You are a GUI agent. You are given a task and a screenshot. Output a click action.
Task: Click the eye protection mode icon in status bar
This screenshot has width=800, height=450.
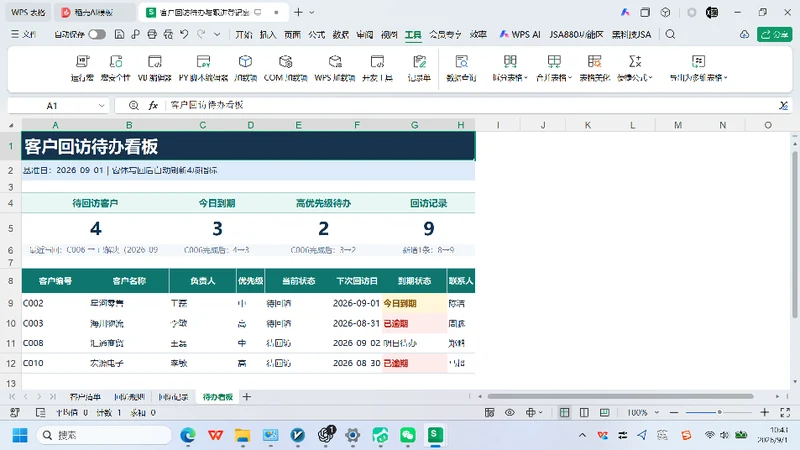click(510, 412)
